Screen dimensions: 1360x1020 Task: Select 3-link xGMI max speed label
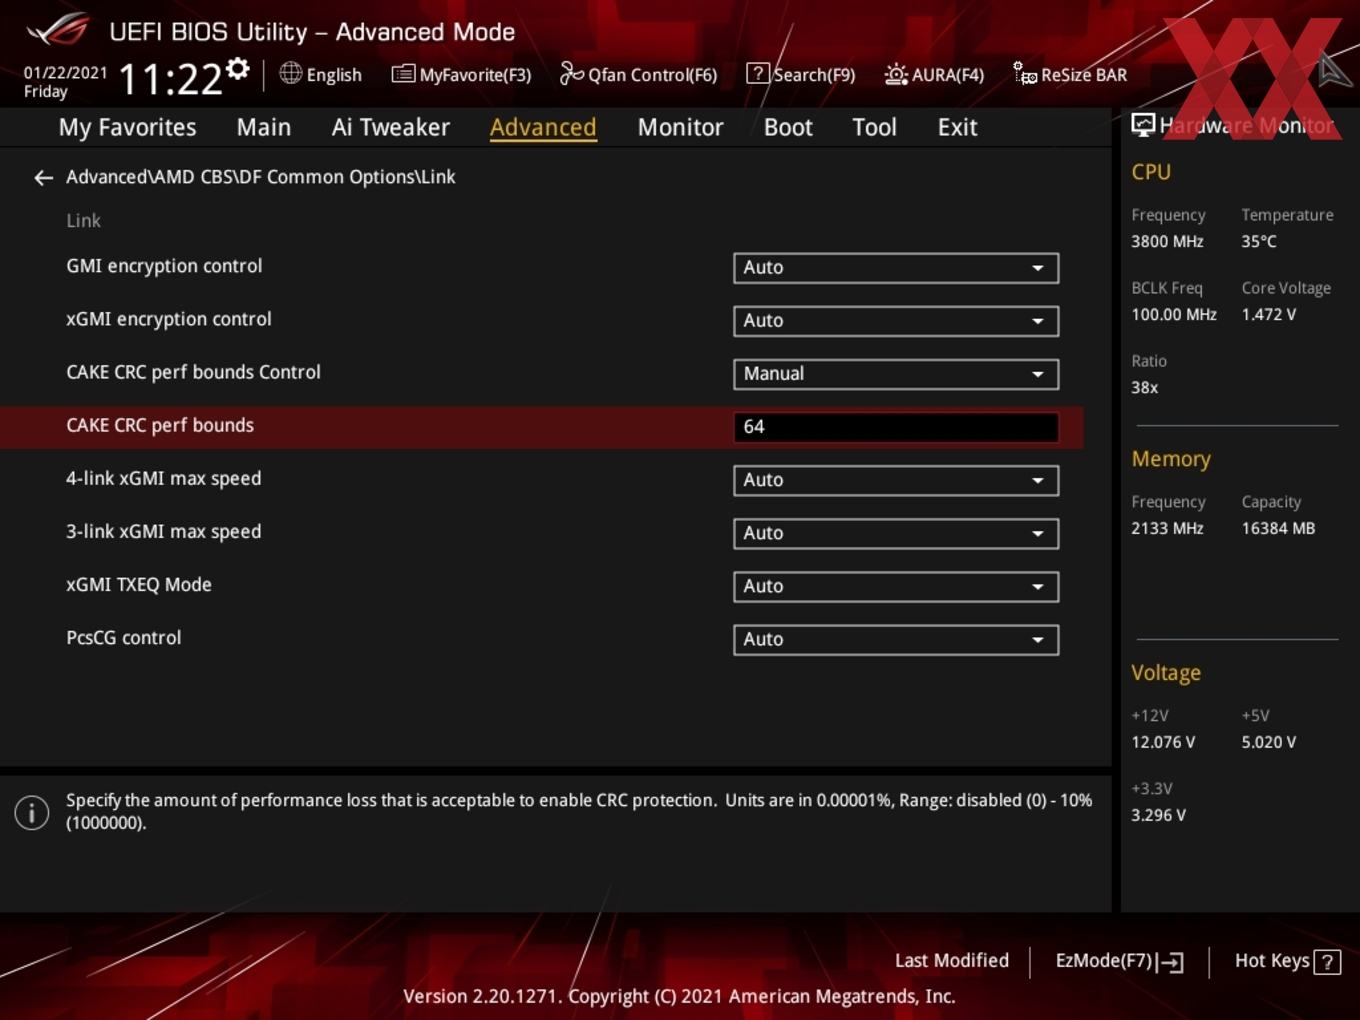[x=163, y=531]
